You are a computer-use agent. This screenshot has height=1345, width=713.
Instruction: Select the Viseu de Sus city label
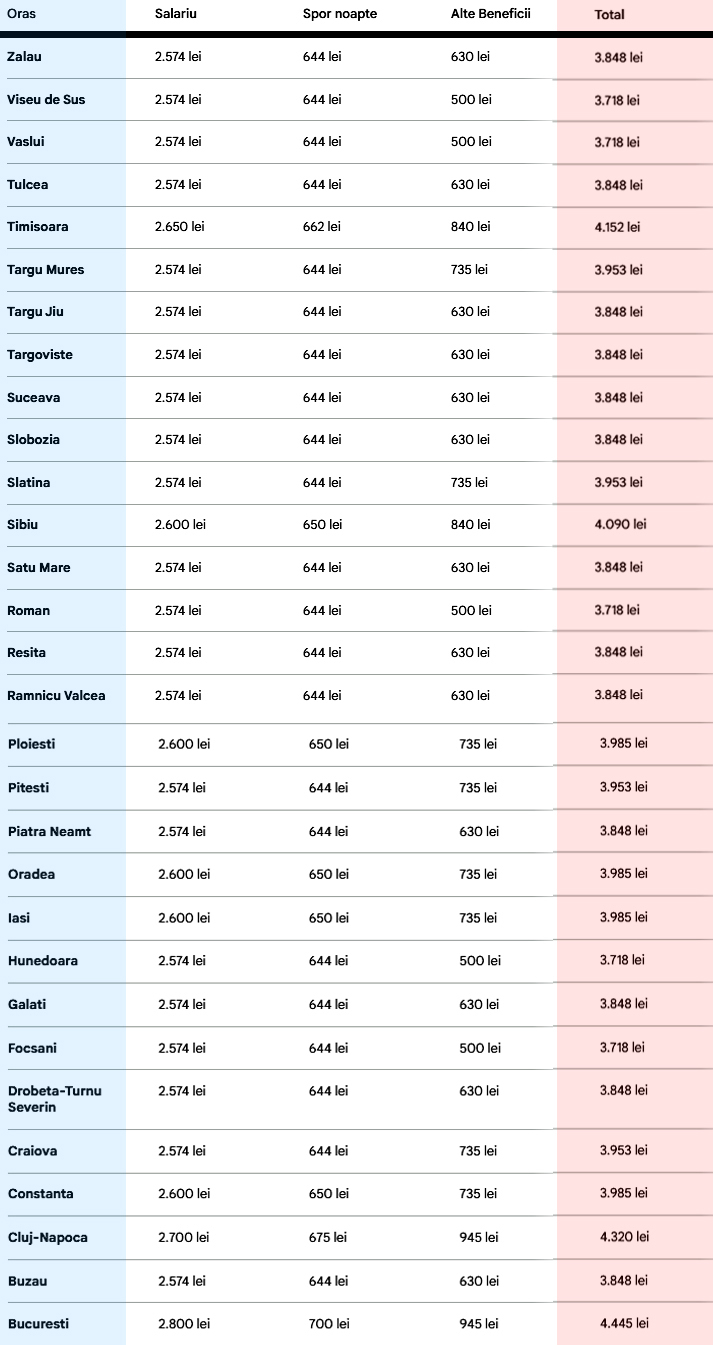(46, 100)
